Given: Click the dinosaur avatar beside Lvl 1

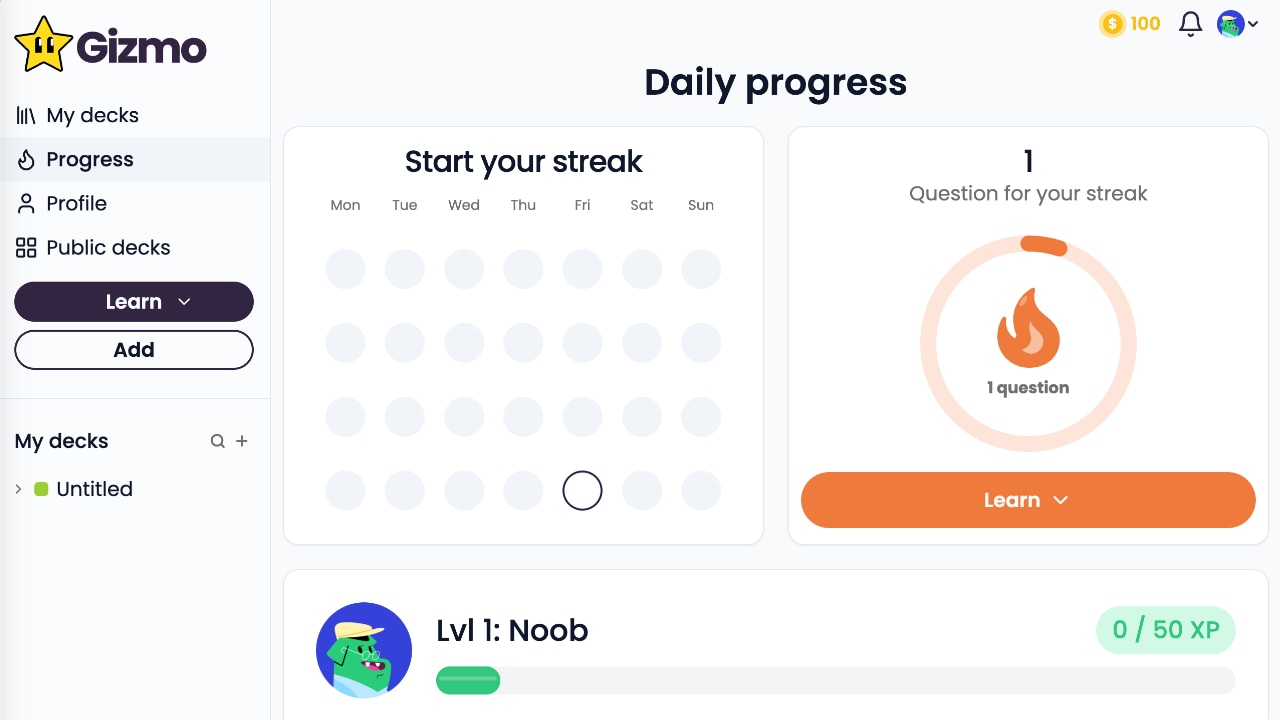Looking at the screenshot, I should (364, 650).
